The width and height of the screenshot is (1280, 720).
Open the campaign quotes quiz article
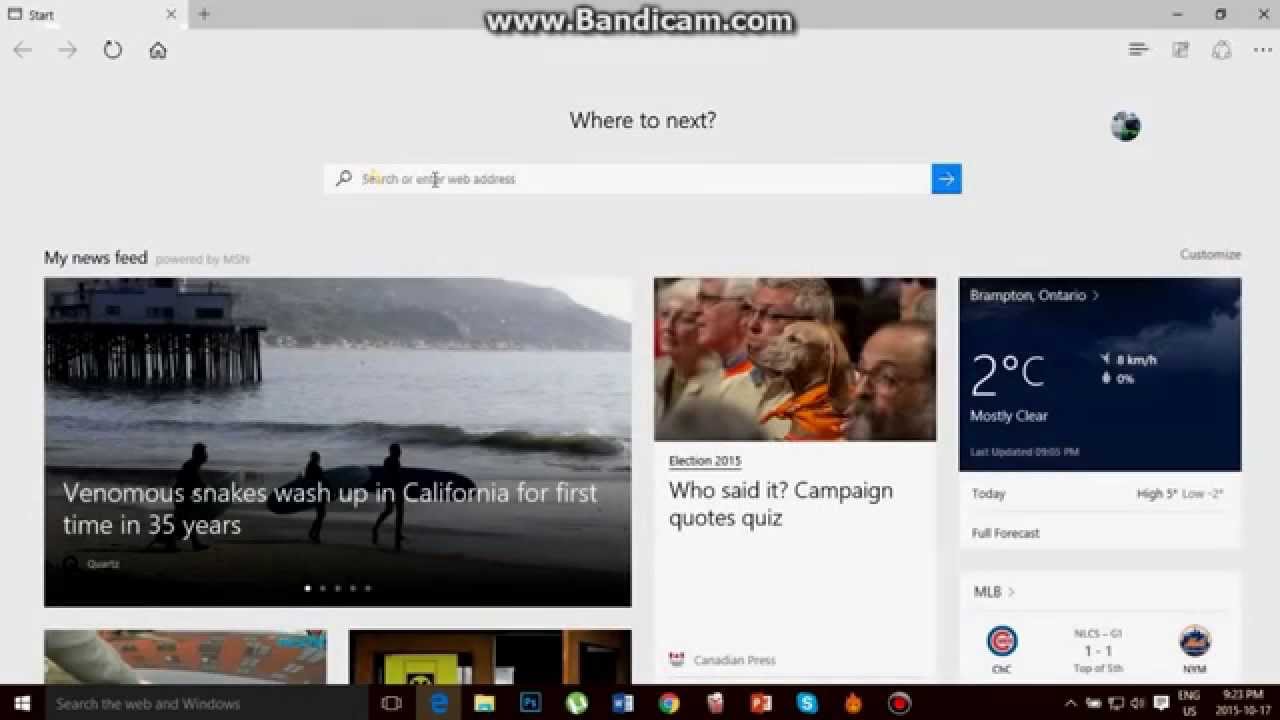click(781, 504)
